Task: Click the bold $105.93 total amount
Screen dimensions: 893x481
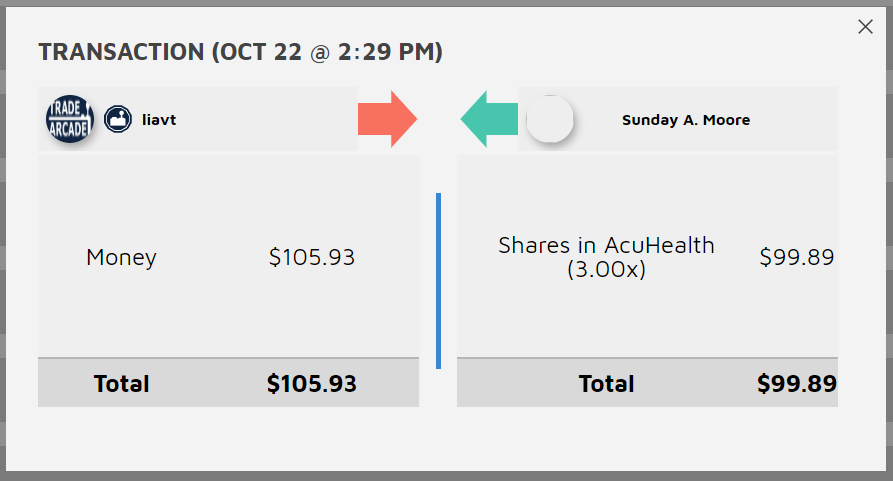Action: [x=311, y=383]
